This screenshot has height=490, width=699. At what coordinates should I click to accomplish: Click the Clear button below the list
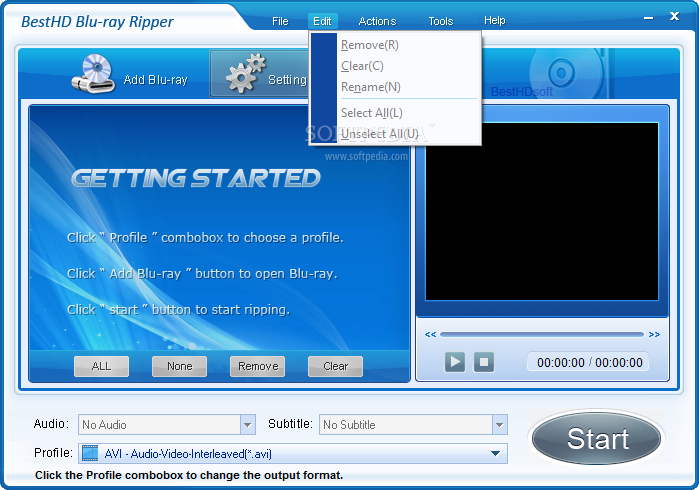pos(335,366)
